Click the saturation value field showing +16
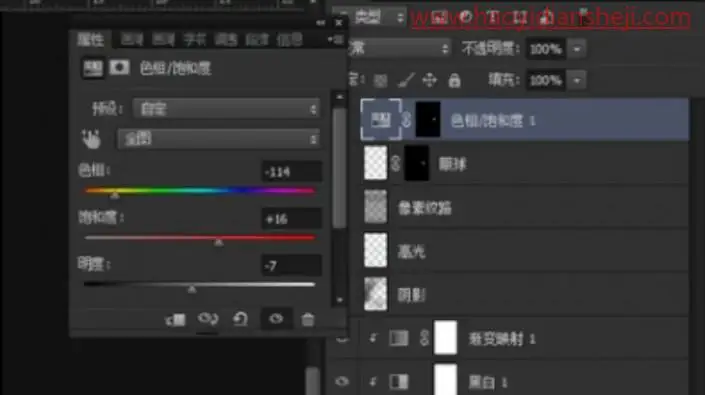This screenshot has width=705, height=395. click(292, 219)
